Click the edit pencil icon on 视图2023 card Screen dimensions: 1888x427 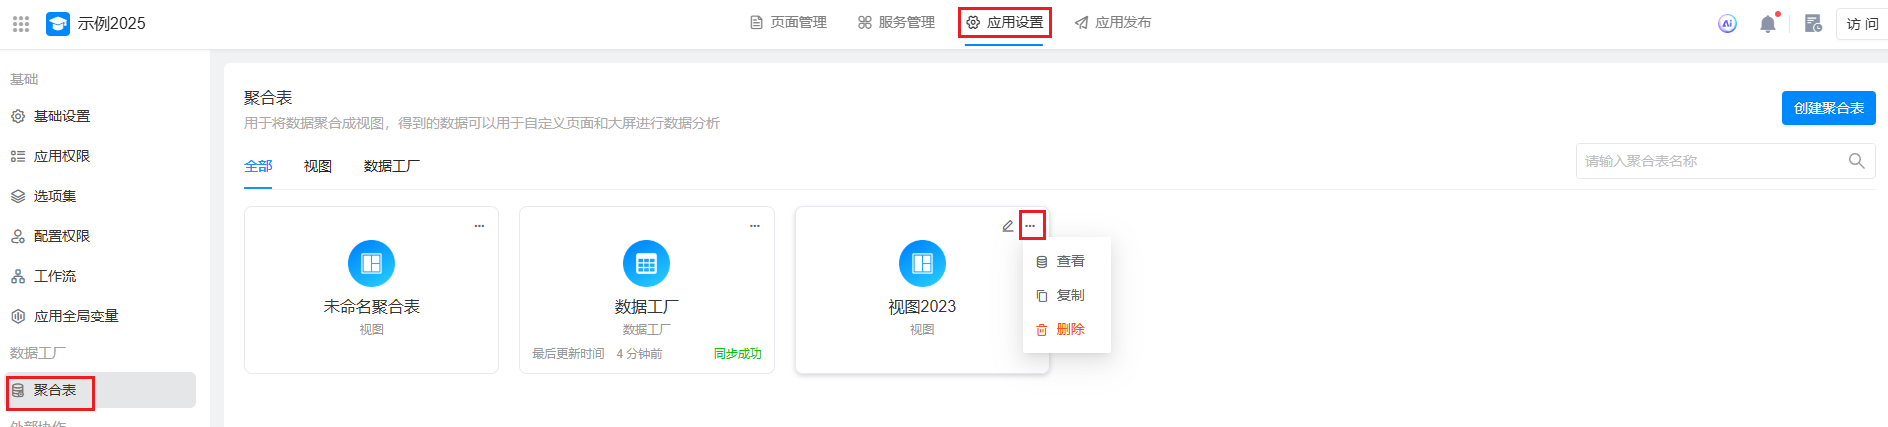coord(1007,226)
